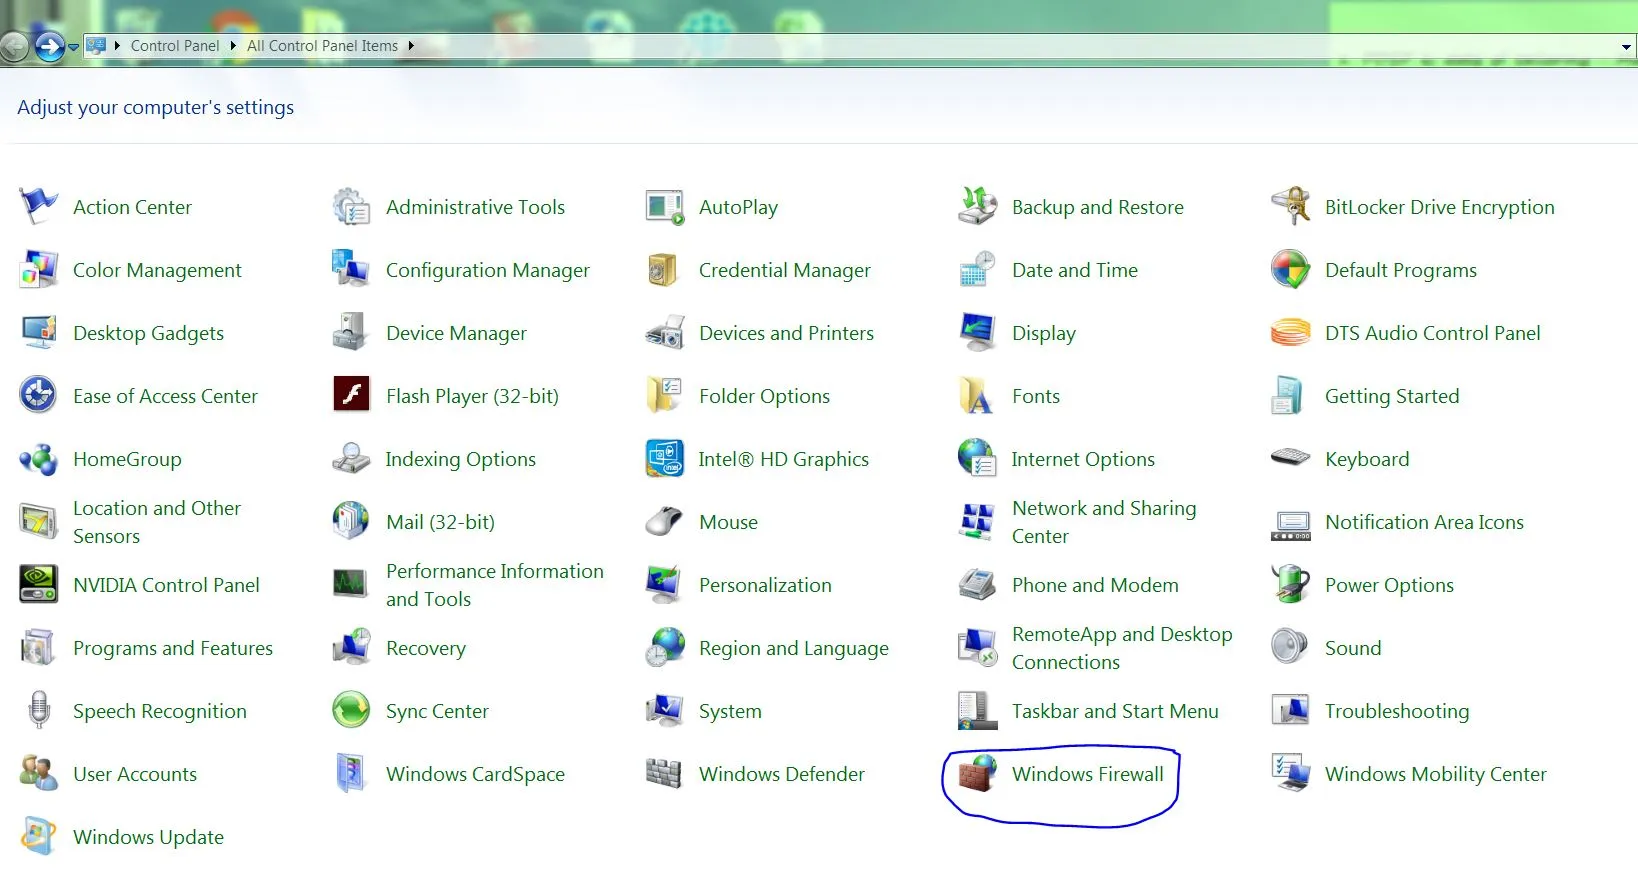Screen dimensions: 1638x877
Task: Open the Programs and Features link
Action: [173, 648]
